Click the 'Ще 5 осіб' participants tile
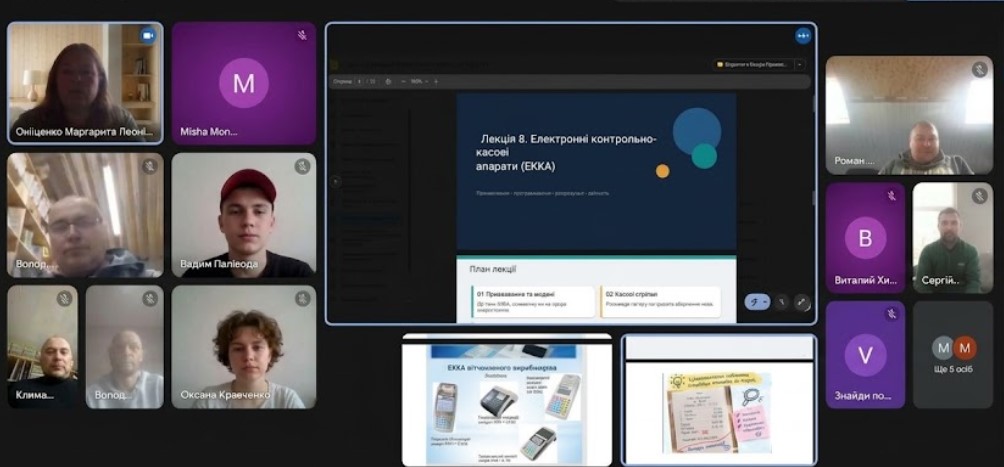Screen dimensions: 1004x467 [953, 355]
